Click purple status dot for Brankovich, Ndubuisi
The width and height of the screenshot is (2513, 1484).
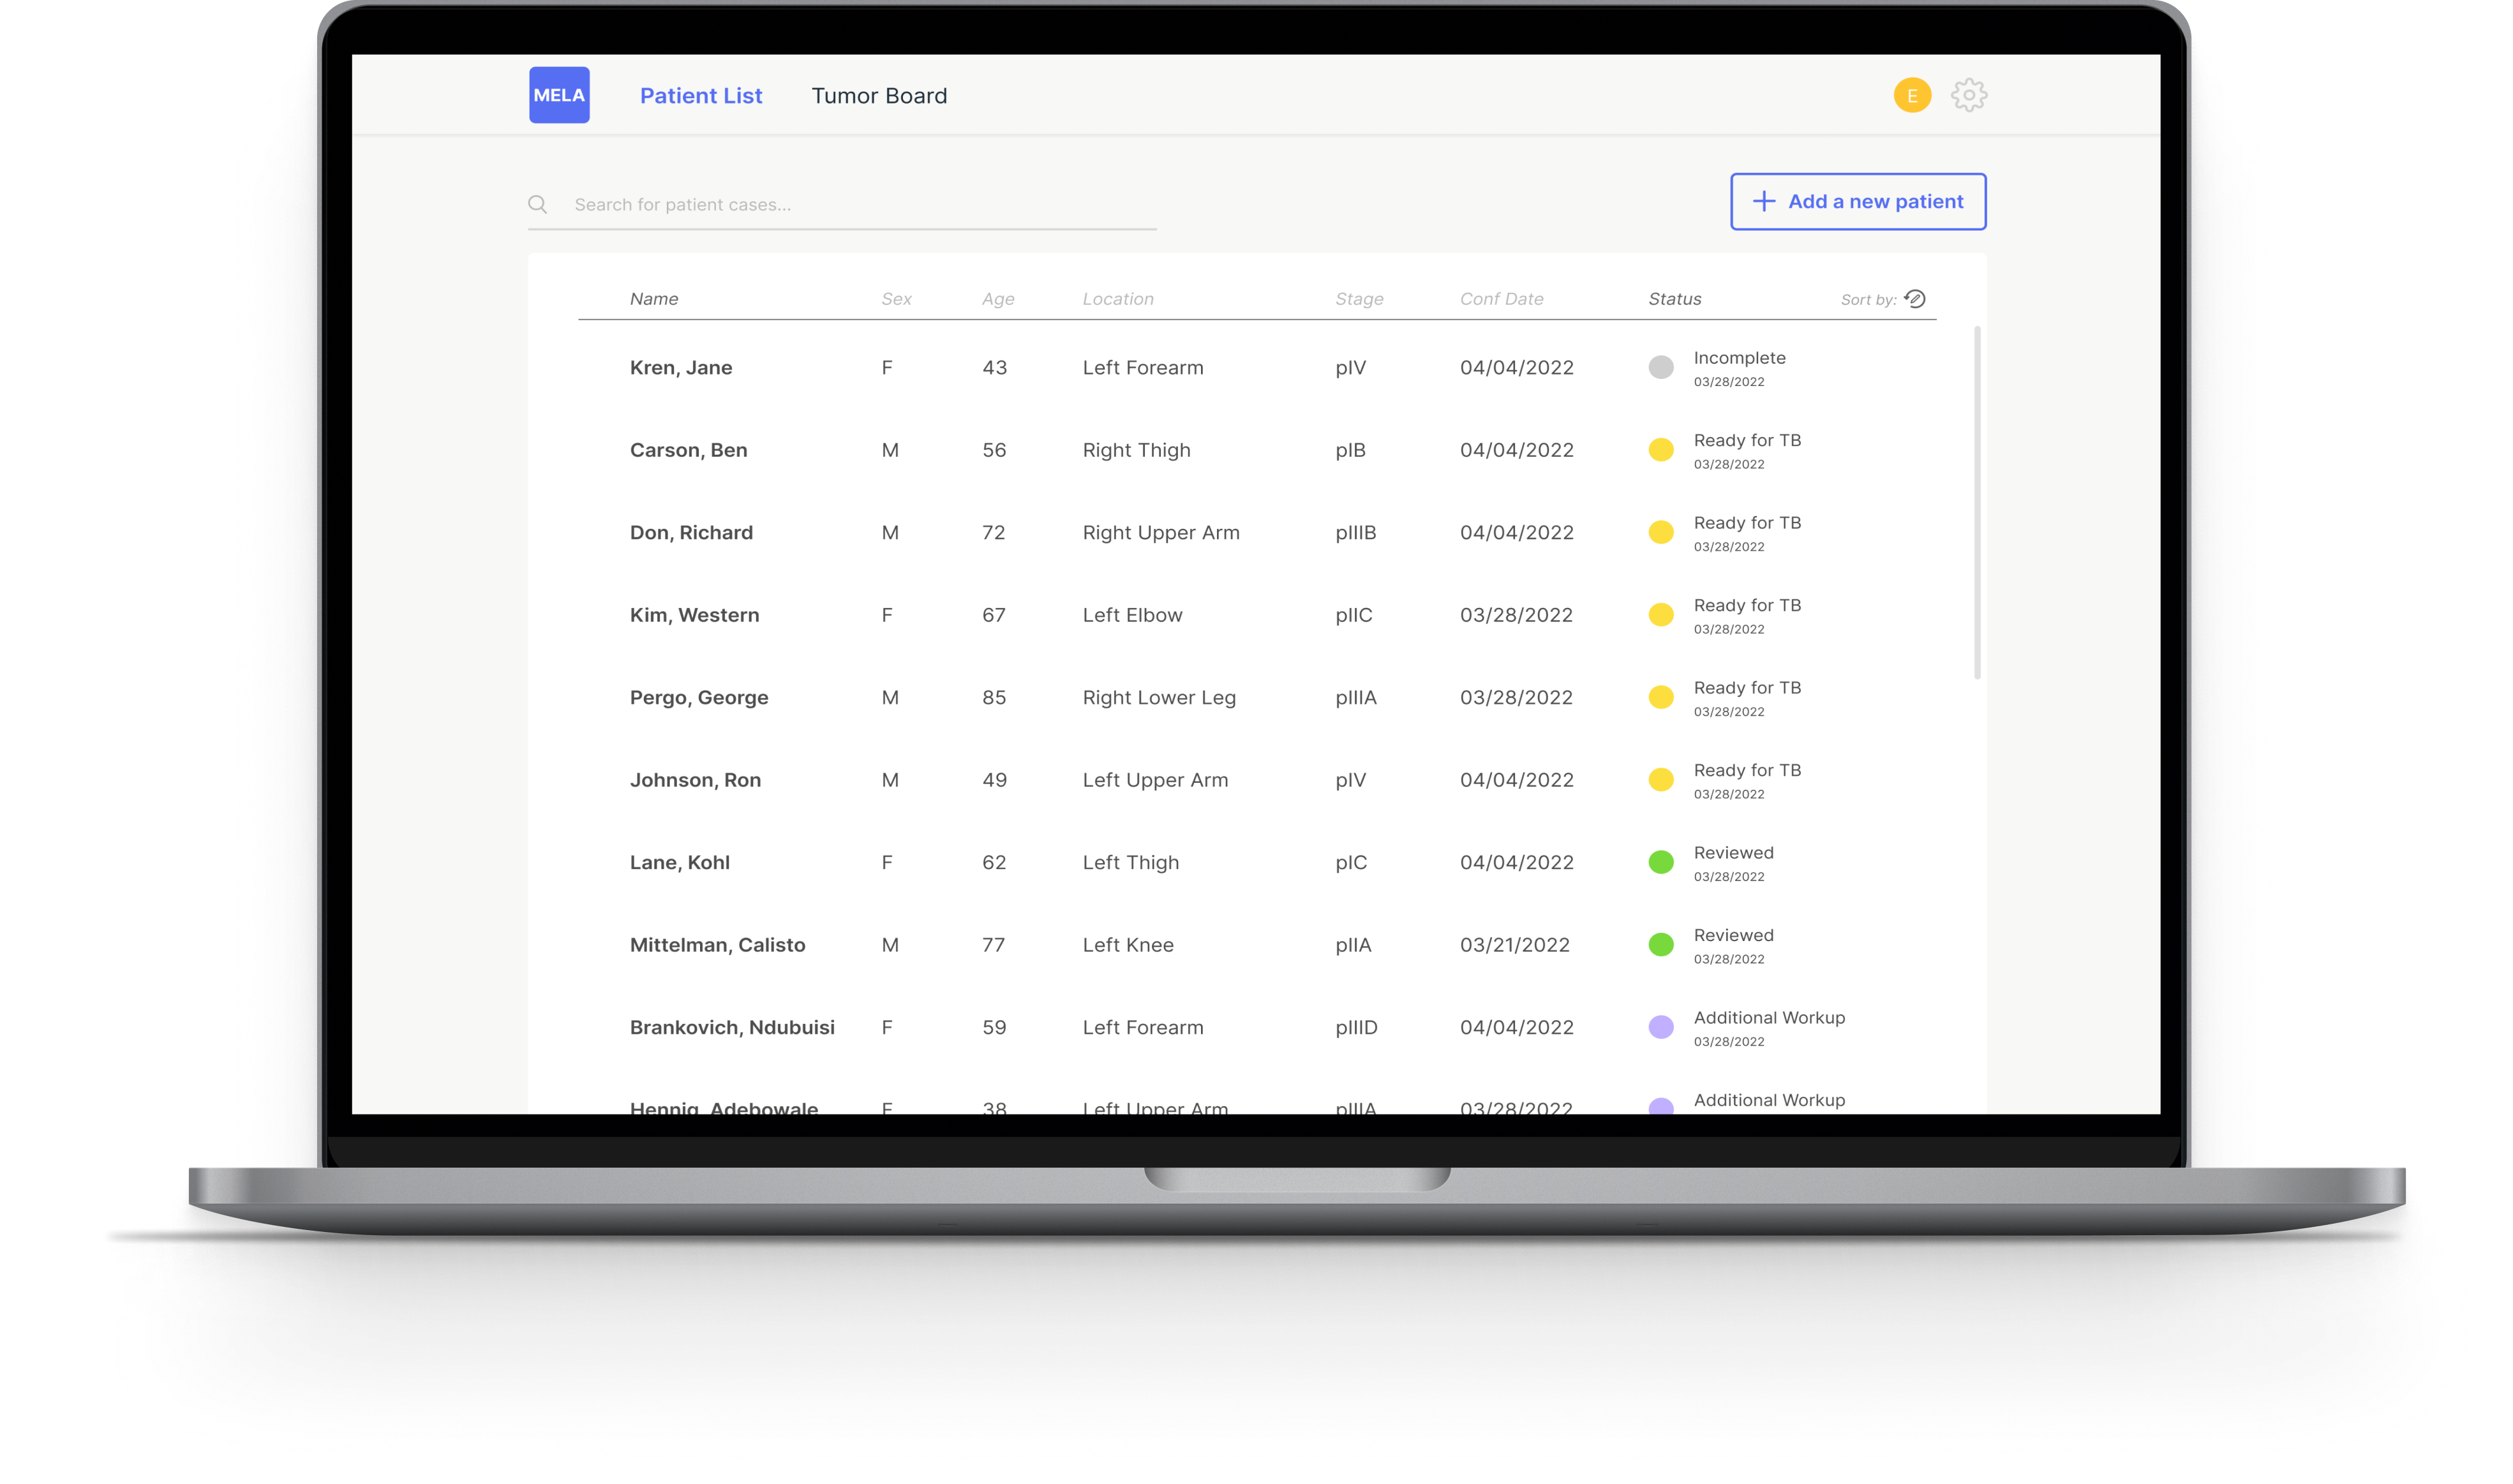[x=1660, y=1027]
